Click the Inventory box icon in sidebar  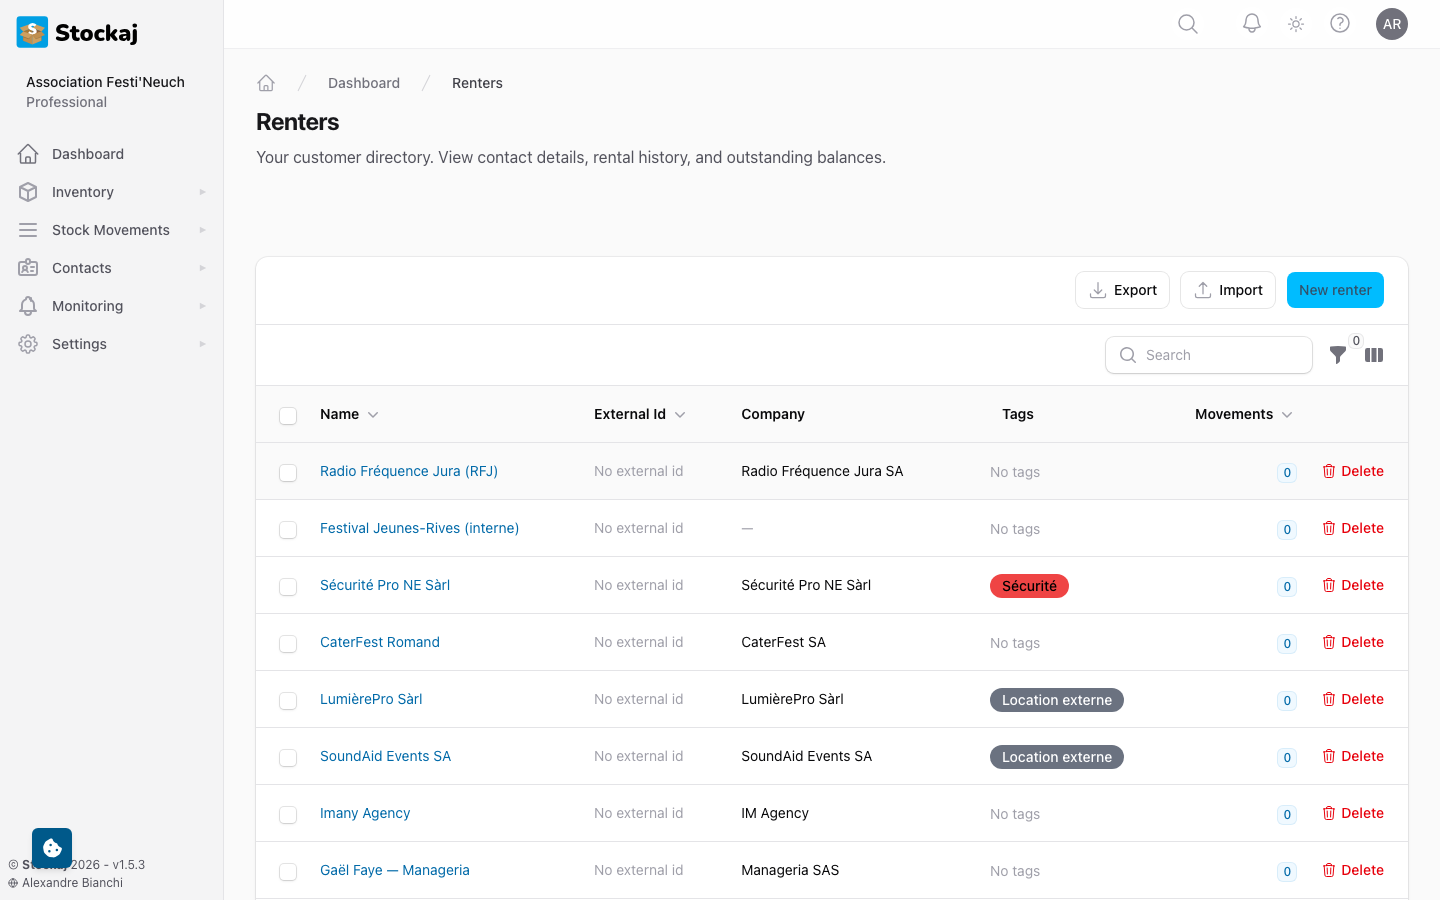[x=28, y=192]
